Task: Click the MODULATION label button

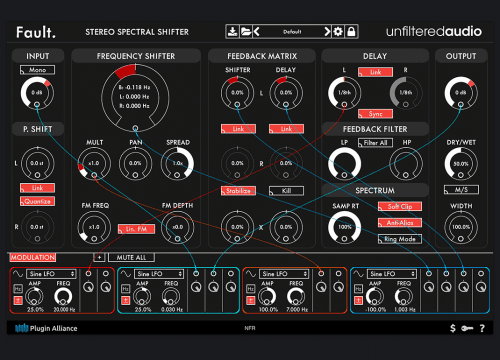Action: point(33,257)
